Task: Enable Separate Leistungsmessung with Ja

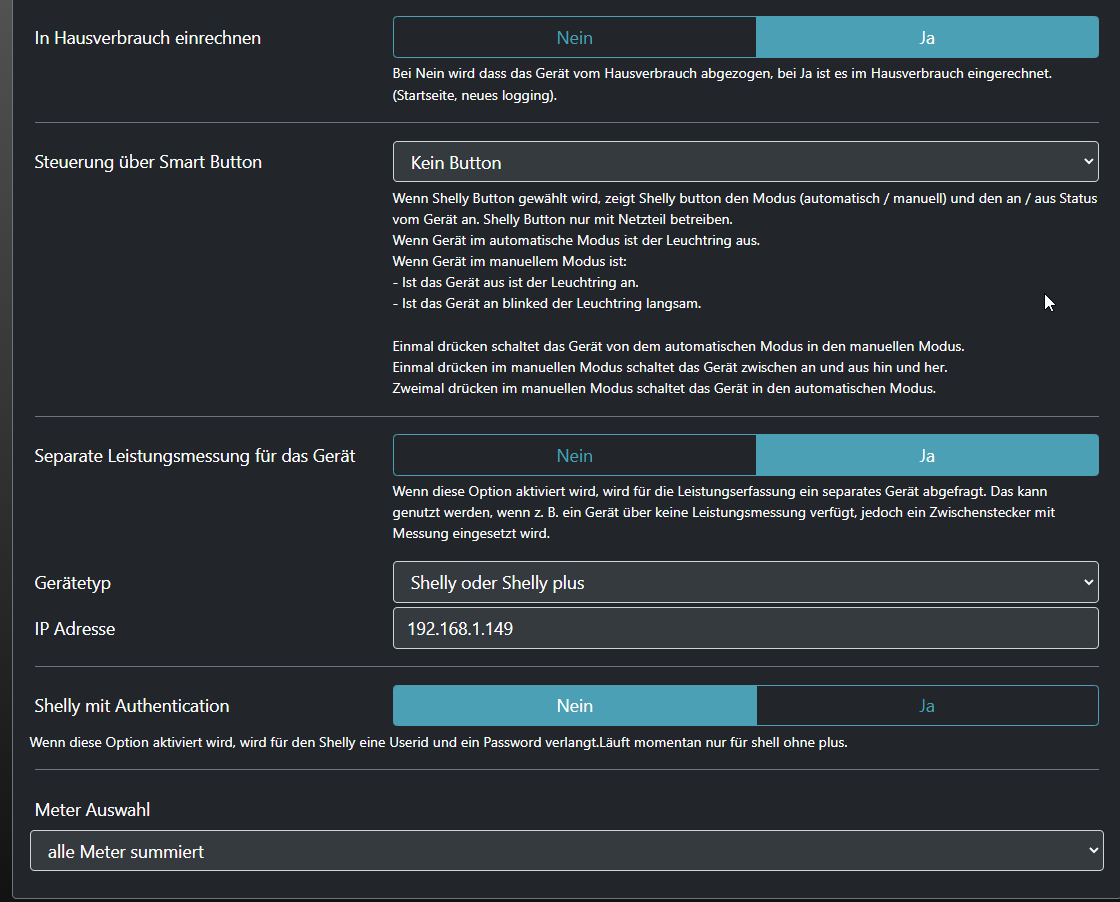Action: coord(927,455)
